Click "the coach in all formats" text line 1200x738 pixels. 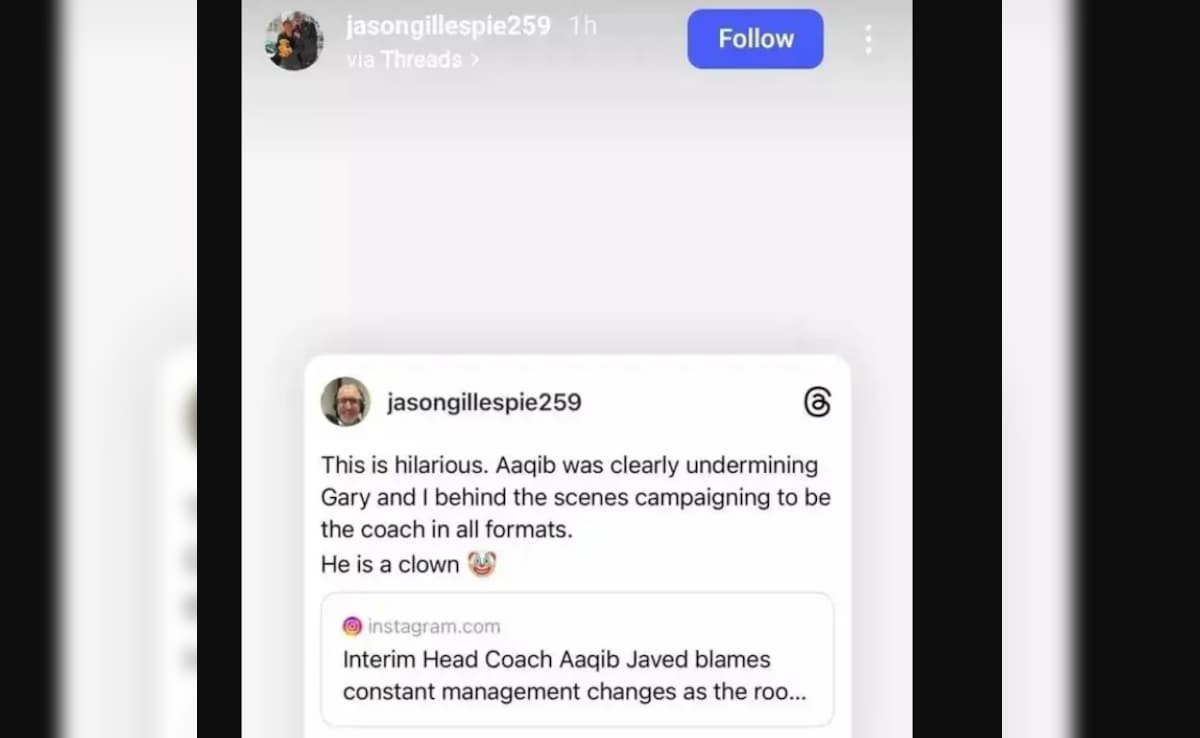click(x=447, y=530)
